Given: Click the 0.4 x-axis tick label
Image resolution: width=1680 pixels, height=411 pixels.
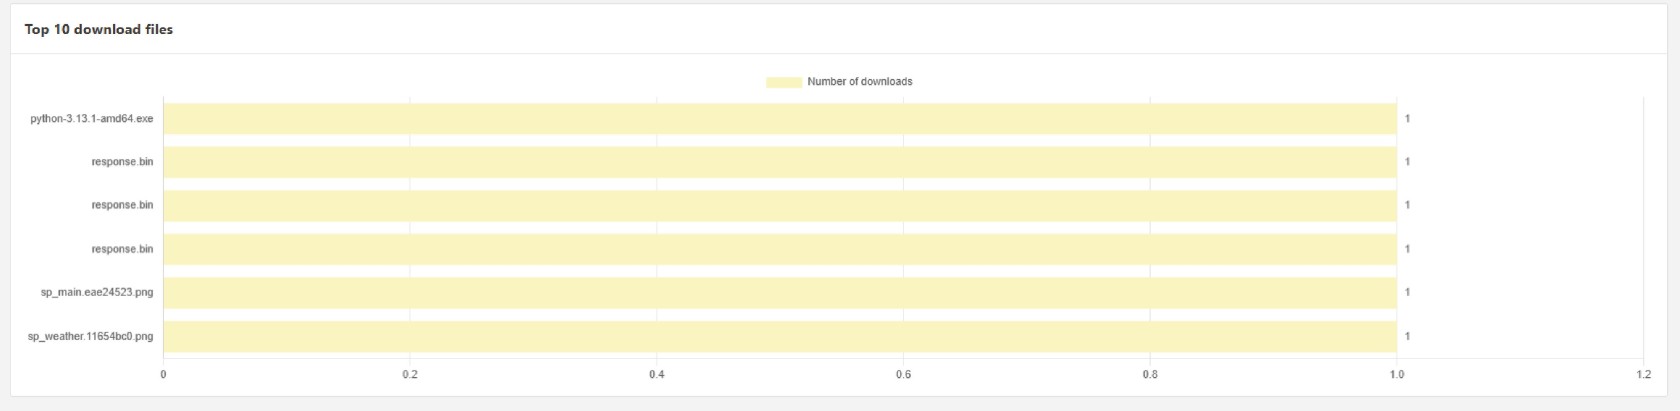Looking at the screenshot, I should pyautogui.click(x=657, y=375).
